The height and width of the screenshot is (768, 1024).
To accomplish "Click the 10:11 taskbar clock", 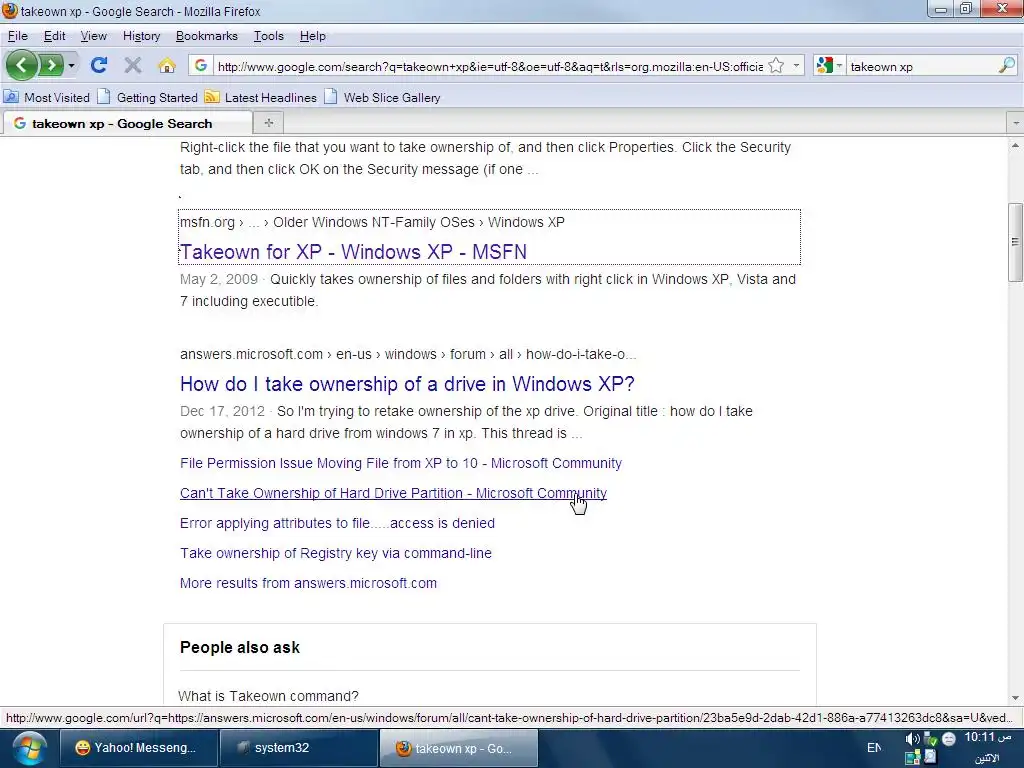I will [989, 738].
